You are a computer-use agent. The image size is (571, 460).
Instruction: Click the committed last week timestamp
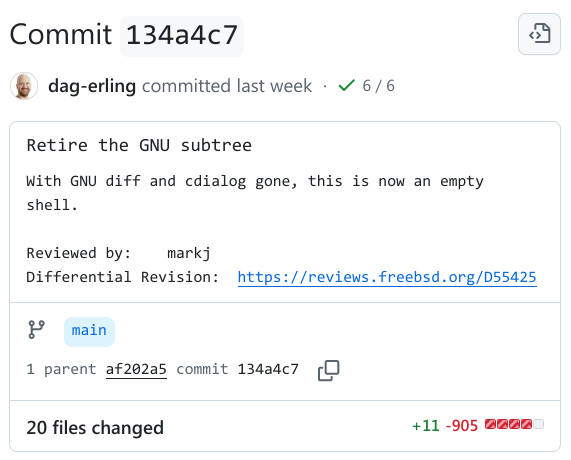pos(227,86)
